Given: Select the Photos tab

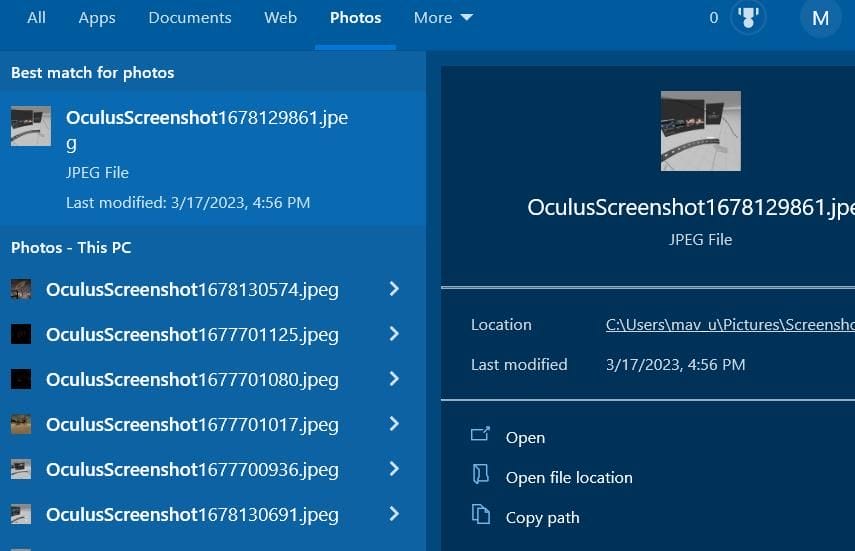Looking at the screenshot, I should point(356,17).
